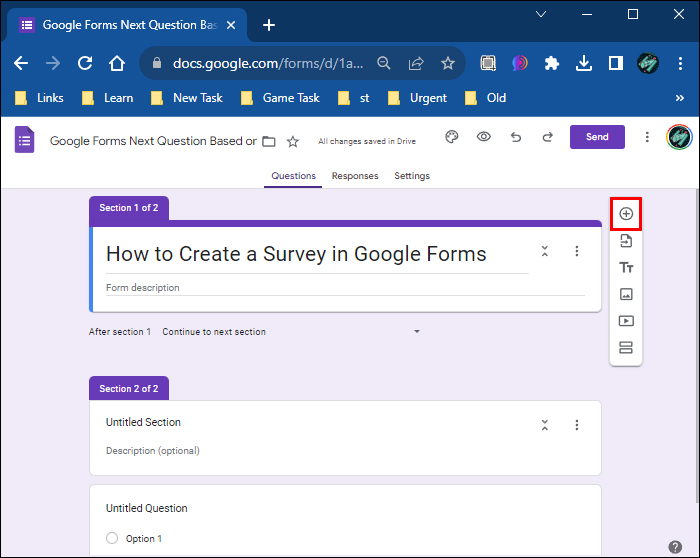Open the Game Task bookmarks folder
The height and width of the screenshot is (558, 700).
tap(280, 98)
